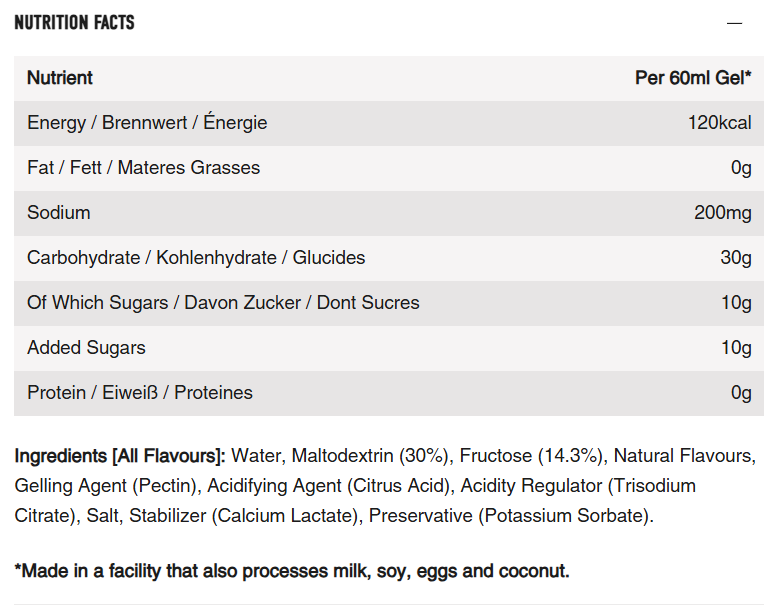Click the 120kcal energy value
The height and width of the screenshot is (607, 781).
click(x=719, y=123)
